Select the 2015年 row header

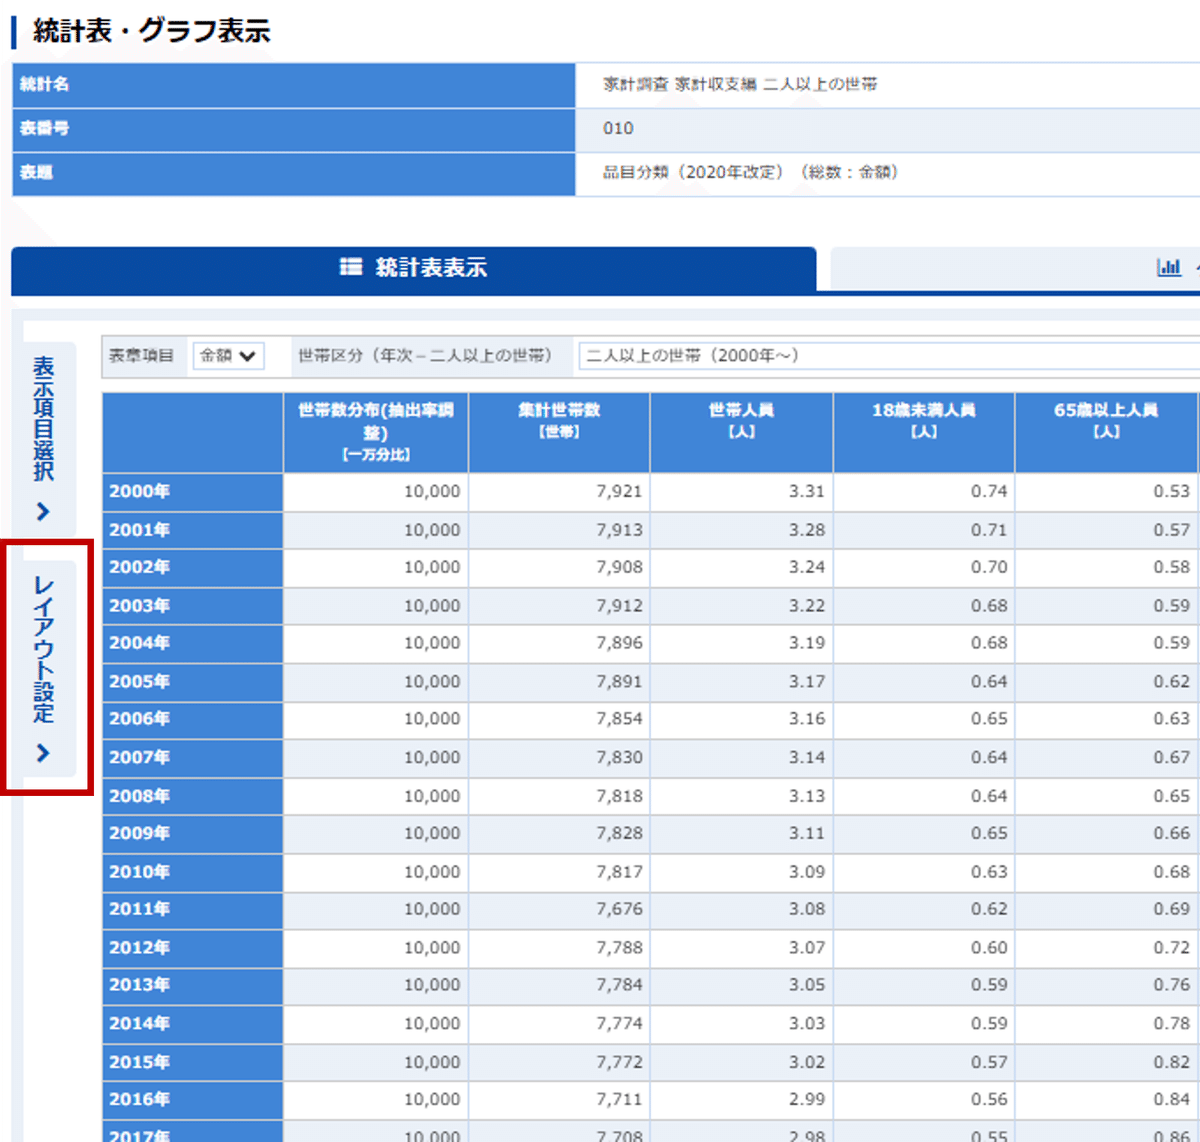193,1062
